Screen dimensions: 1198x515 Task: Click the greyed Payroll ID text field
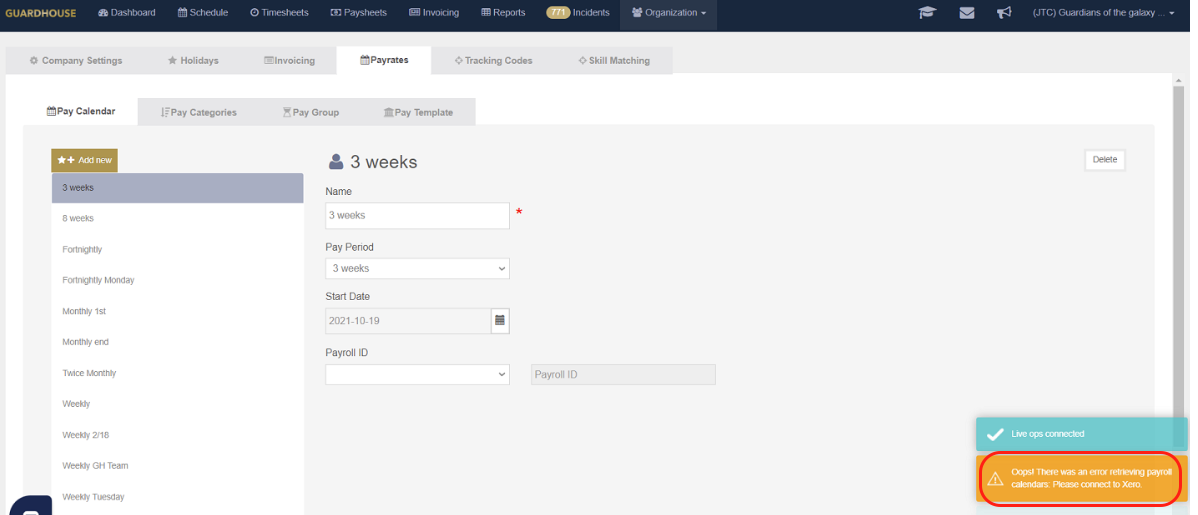[x=623, y=374]
